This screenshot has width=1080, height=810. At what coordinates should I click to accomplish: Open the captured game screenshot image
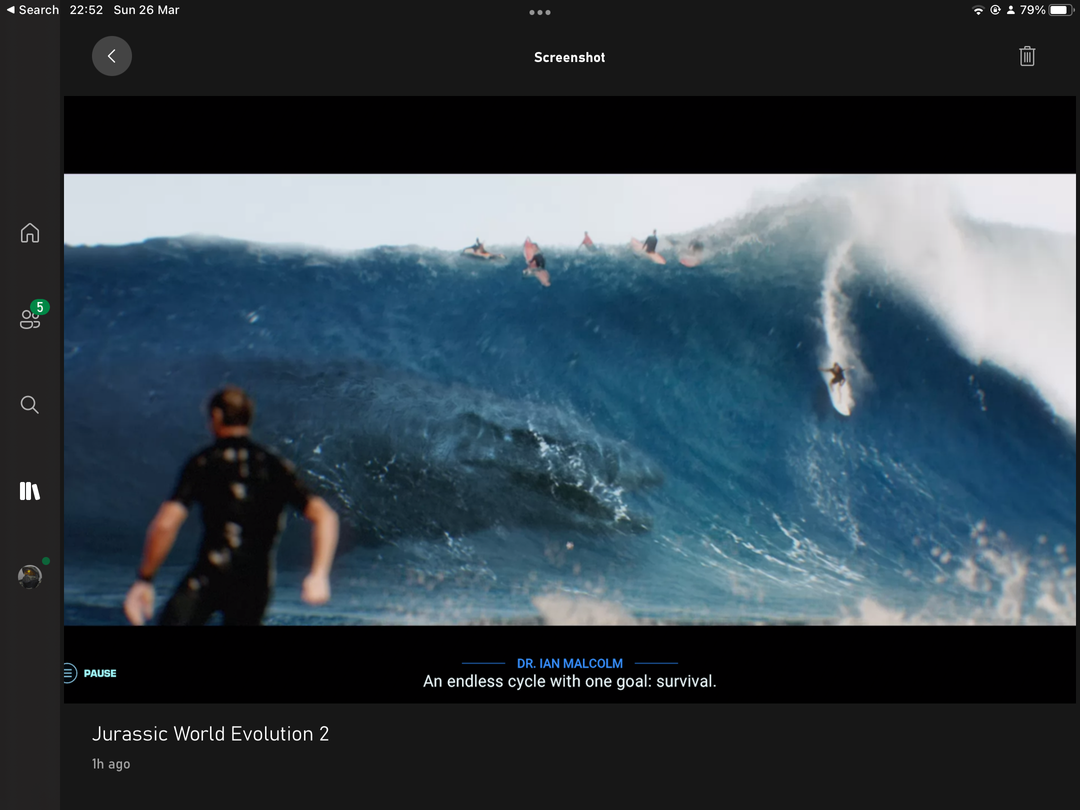[x=570, y=399]
